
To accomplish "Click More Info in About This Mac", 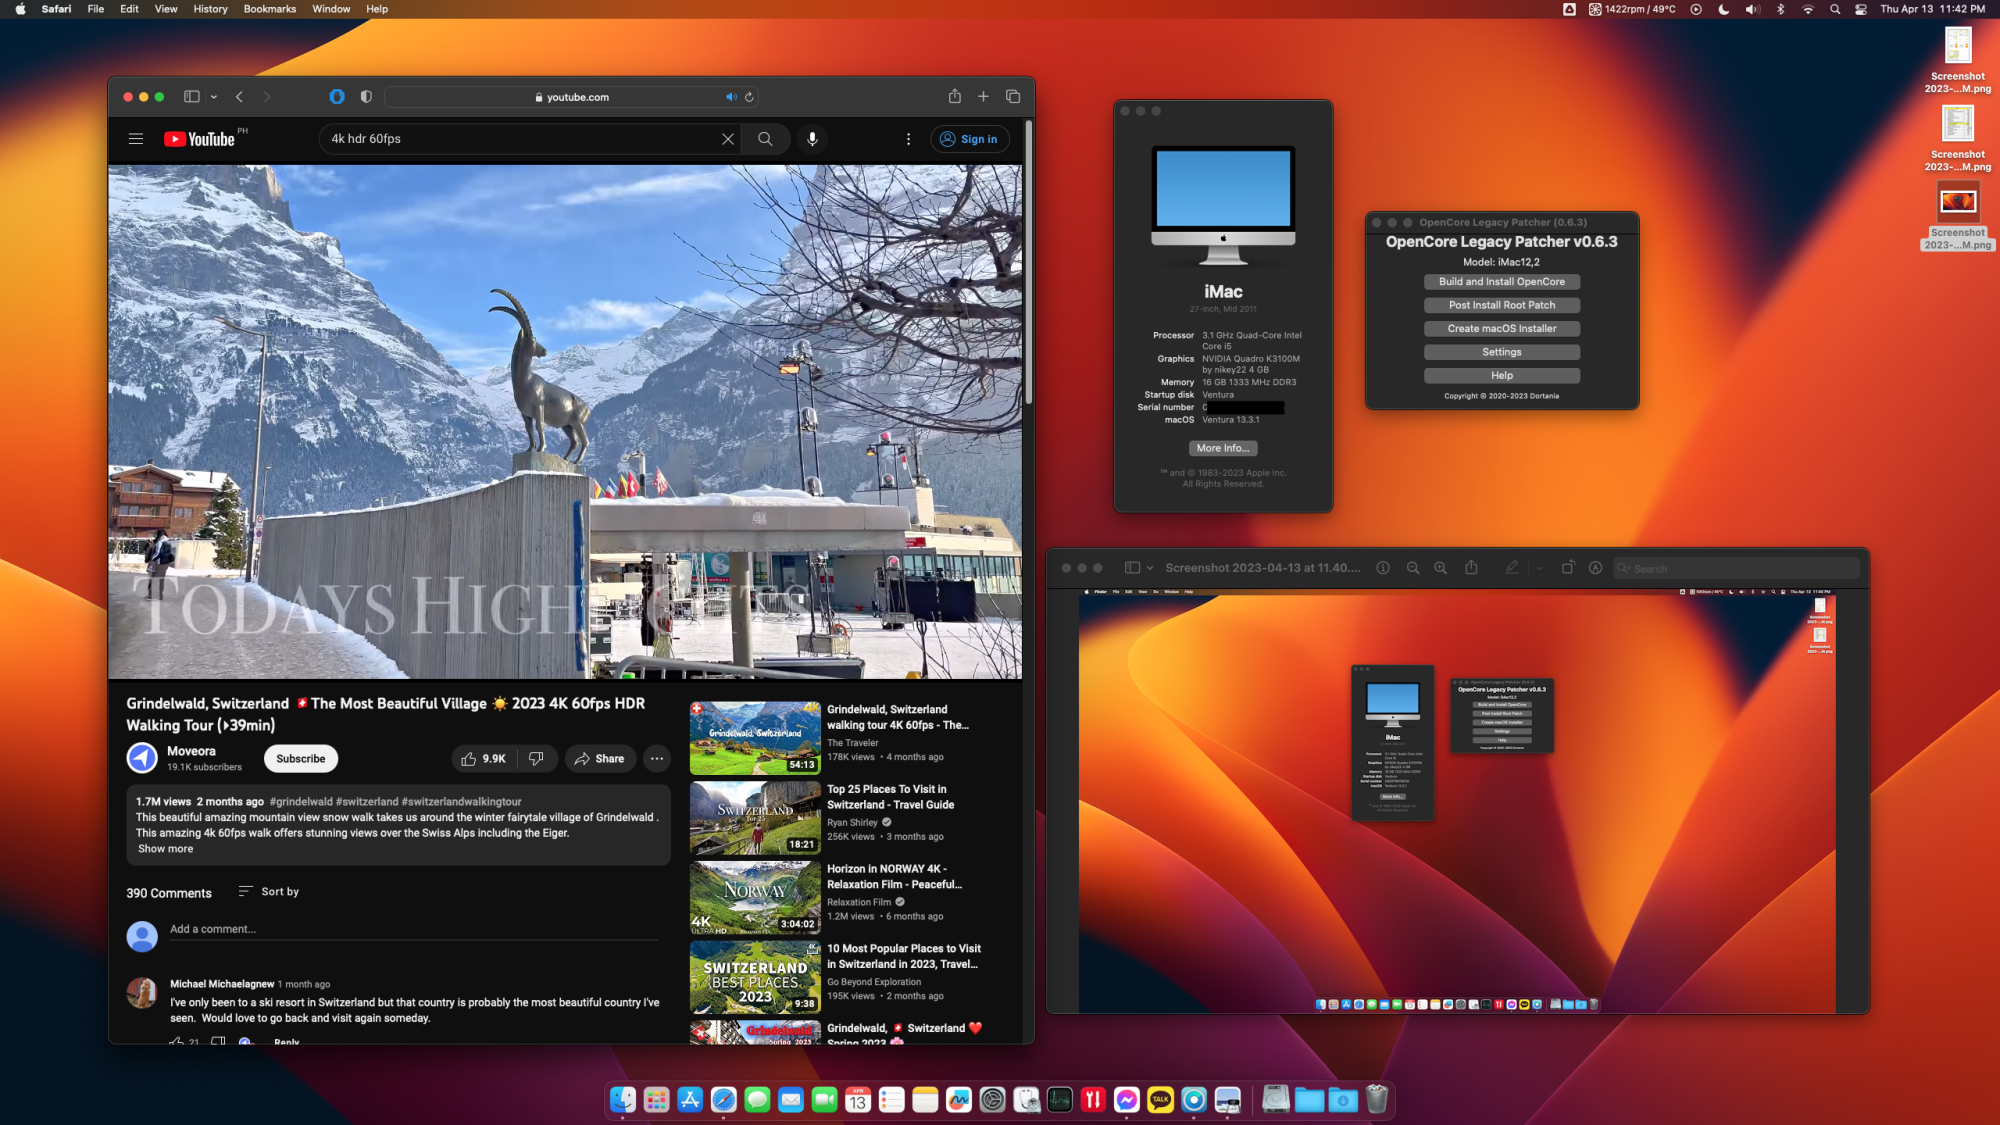I will 1223,448.
